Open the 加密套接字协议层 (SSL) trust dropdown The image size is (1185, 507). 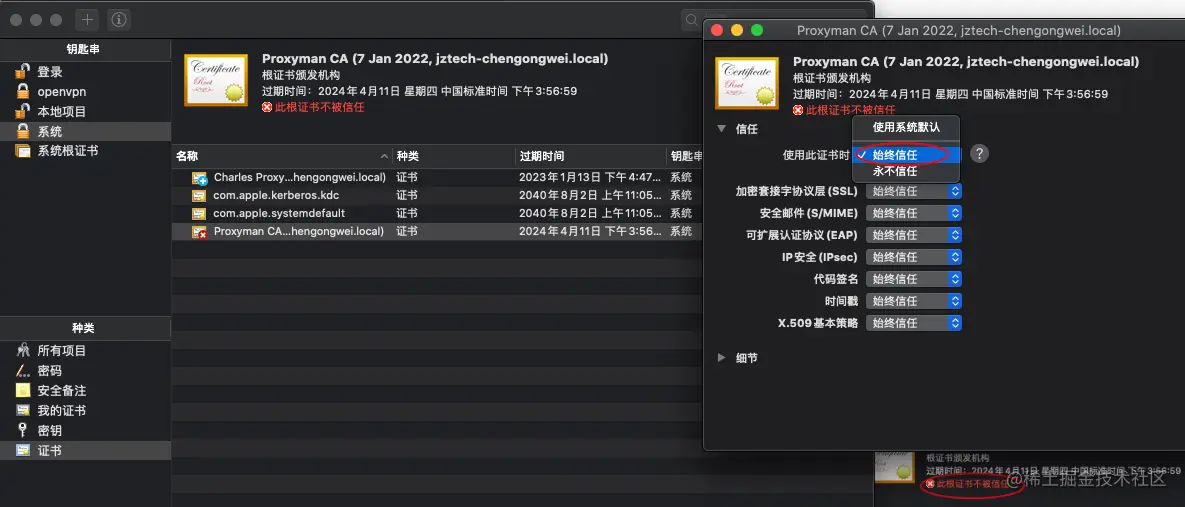(914, 191)
